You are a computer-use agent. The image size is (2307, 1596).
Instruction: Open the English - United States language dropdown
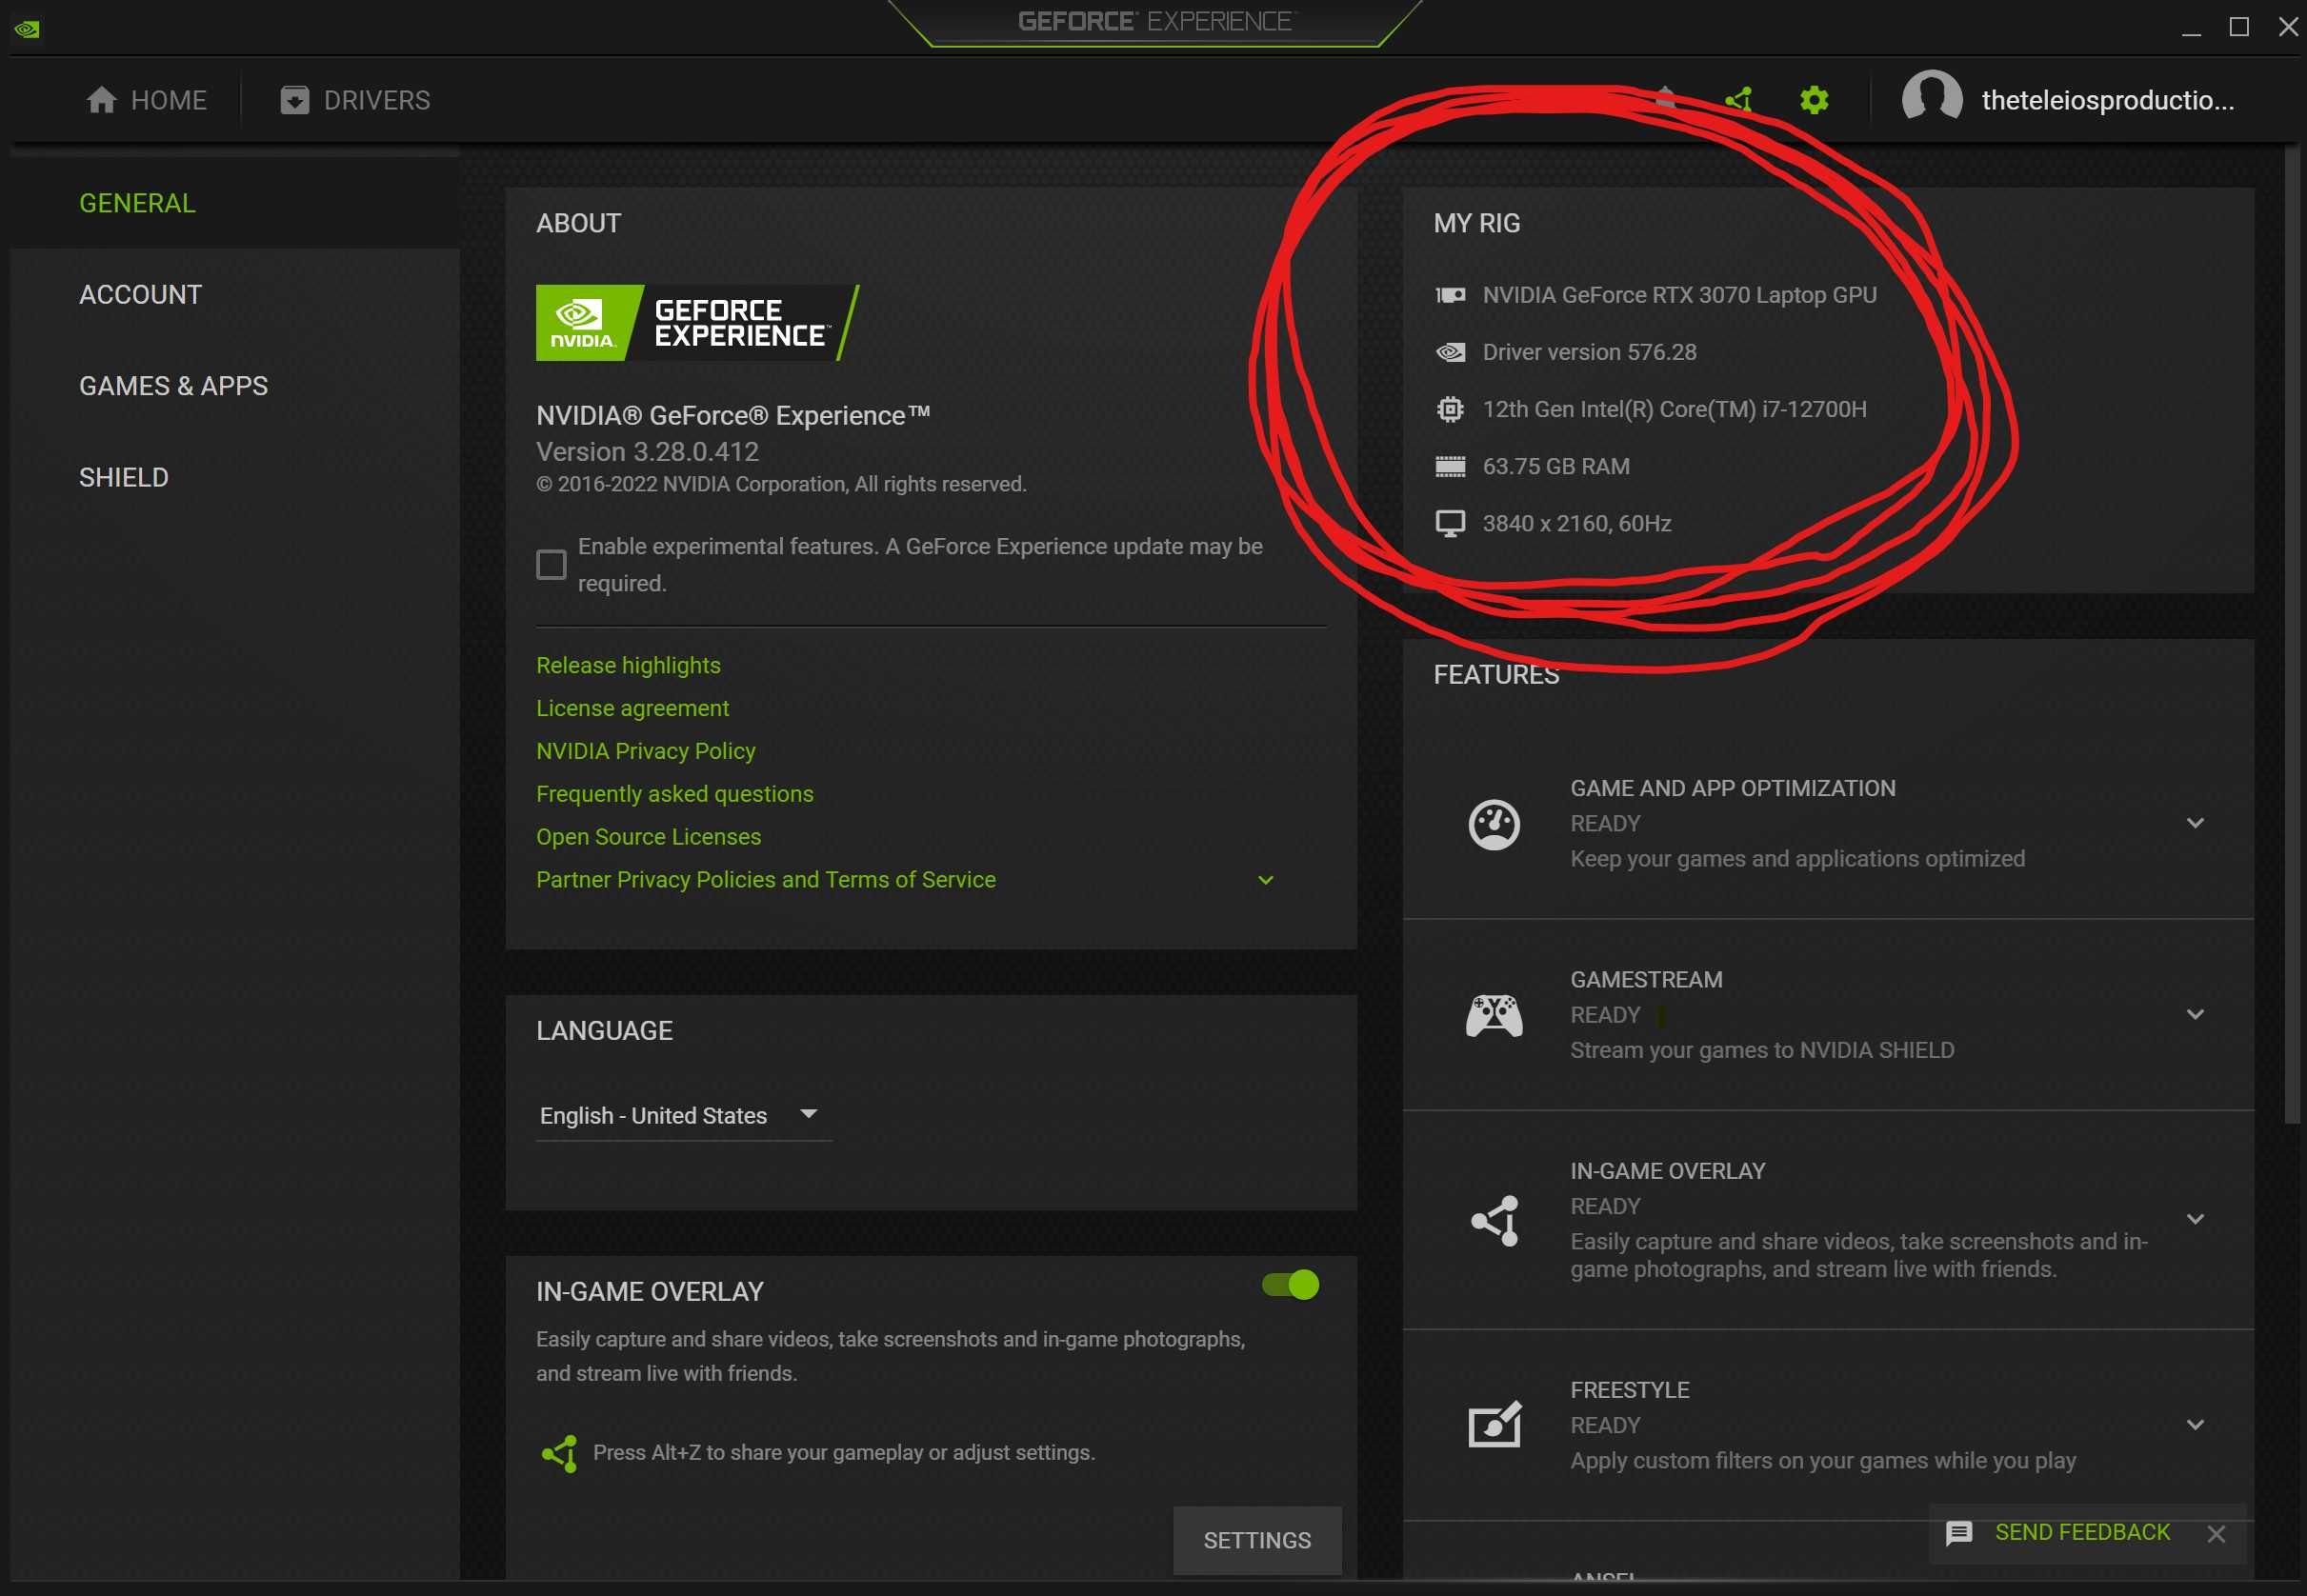coord(683,1116)
